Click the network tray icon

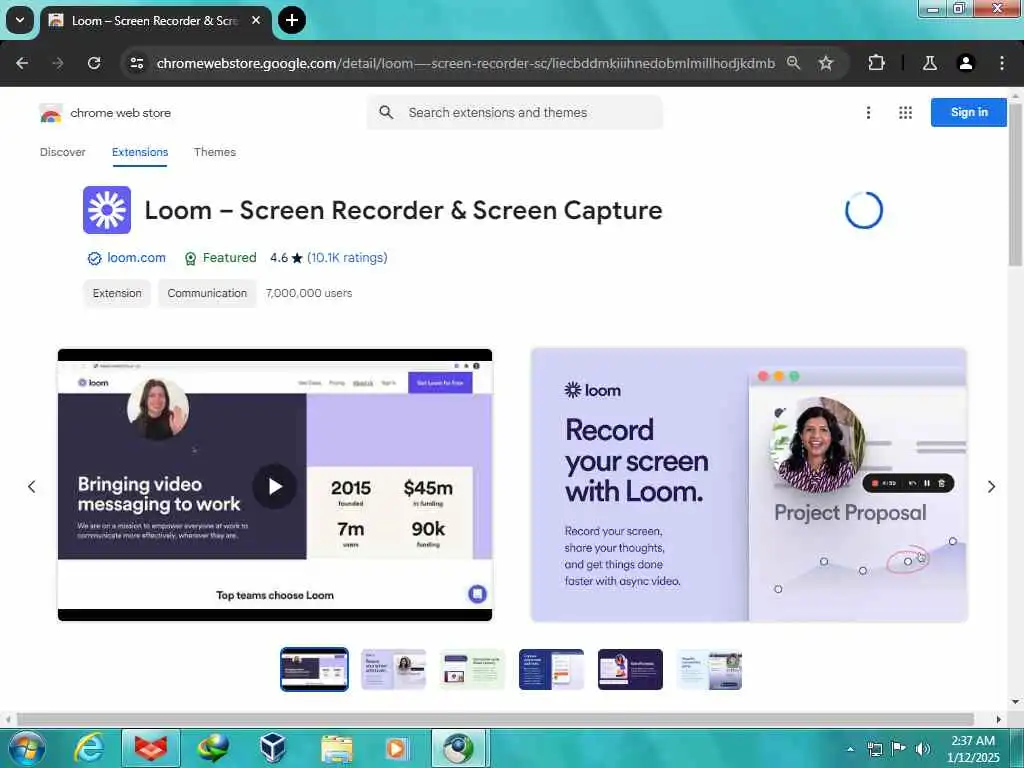874,749
